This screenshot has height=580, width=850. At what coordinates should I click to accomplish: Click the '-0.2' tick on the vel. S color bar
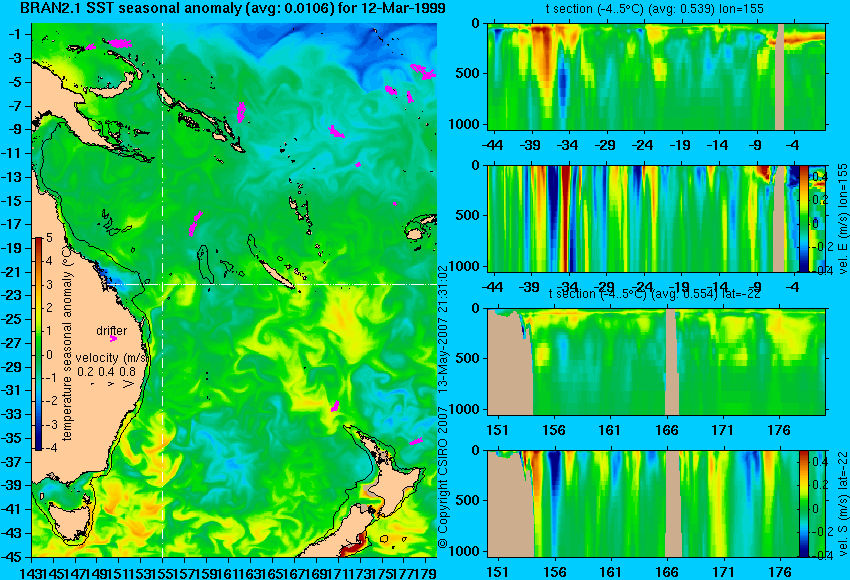(x=821, y=531)
